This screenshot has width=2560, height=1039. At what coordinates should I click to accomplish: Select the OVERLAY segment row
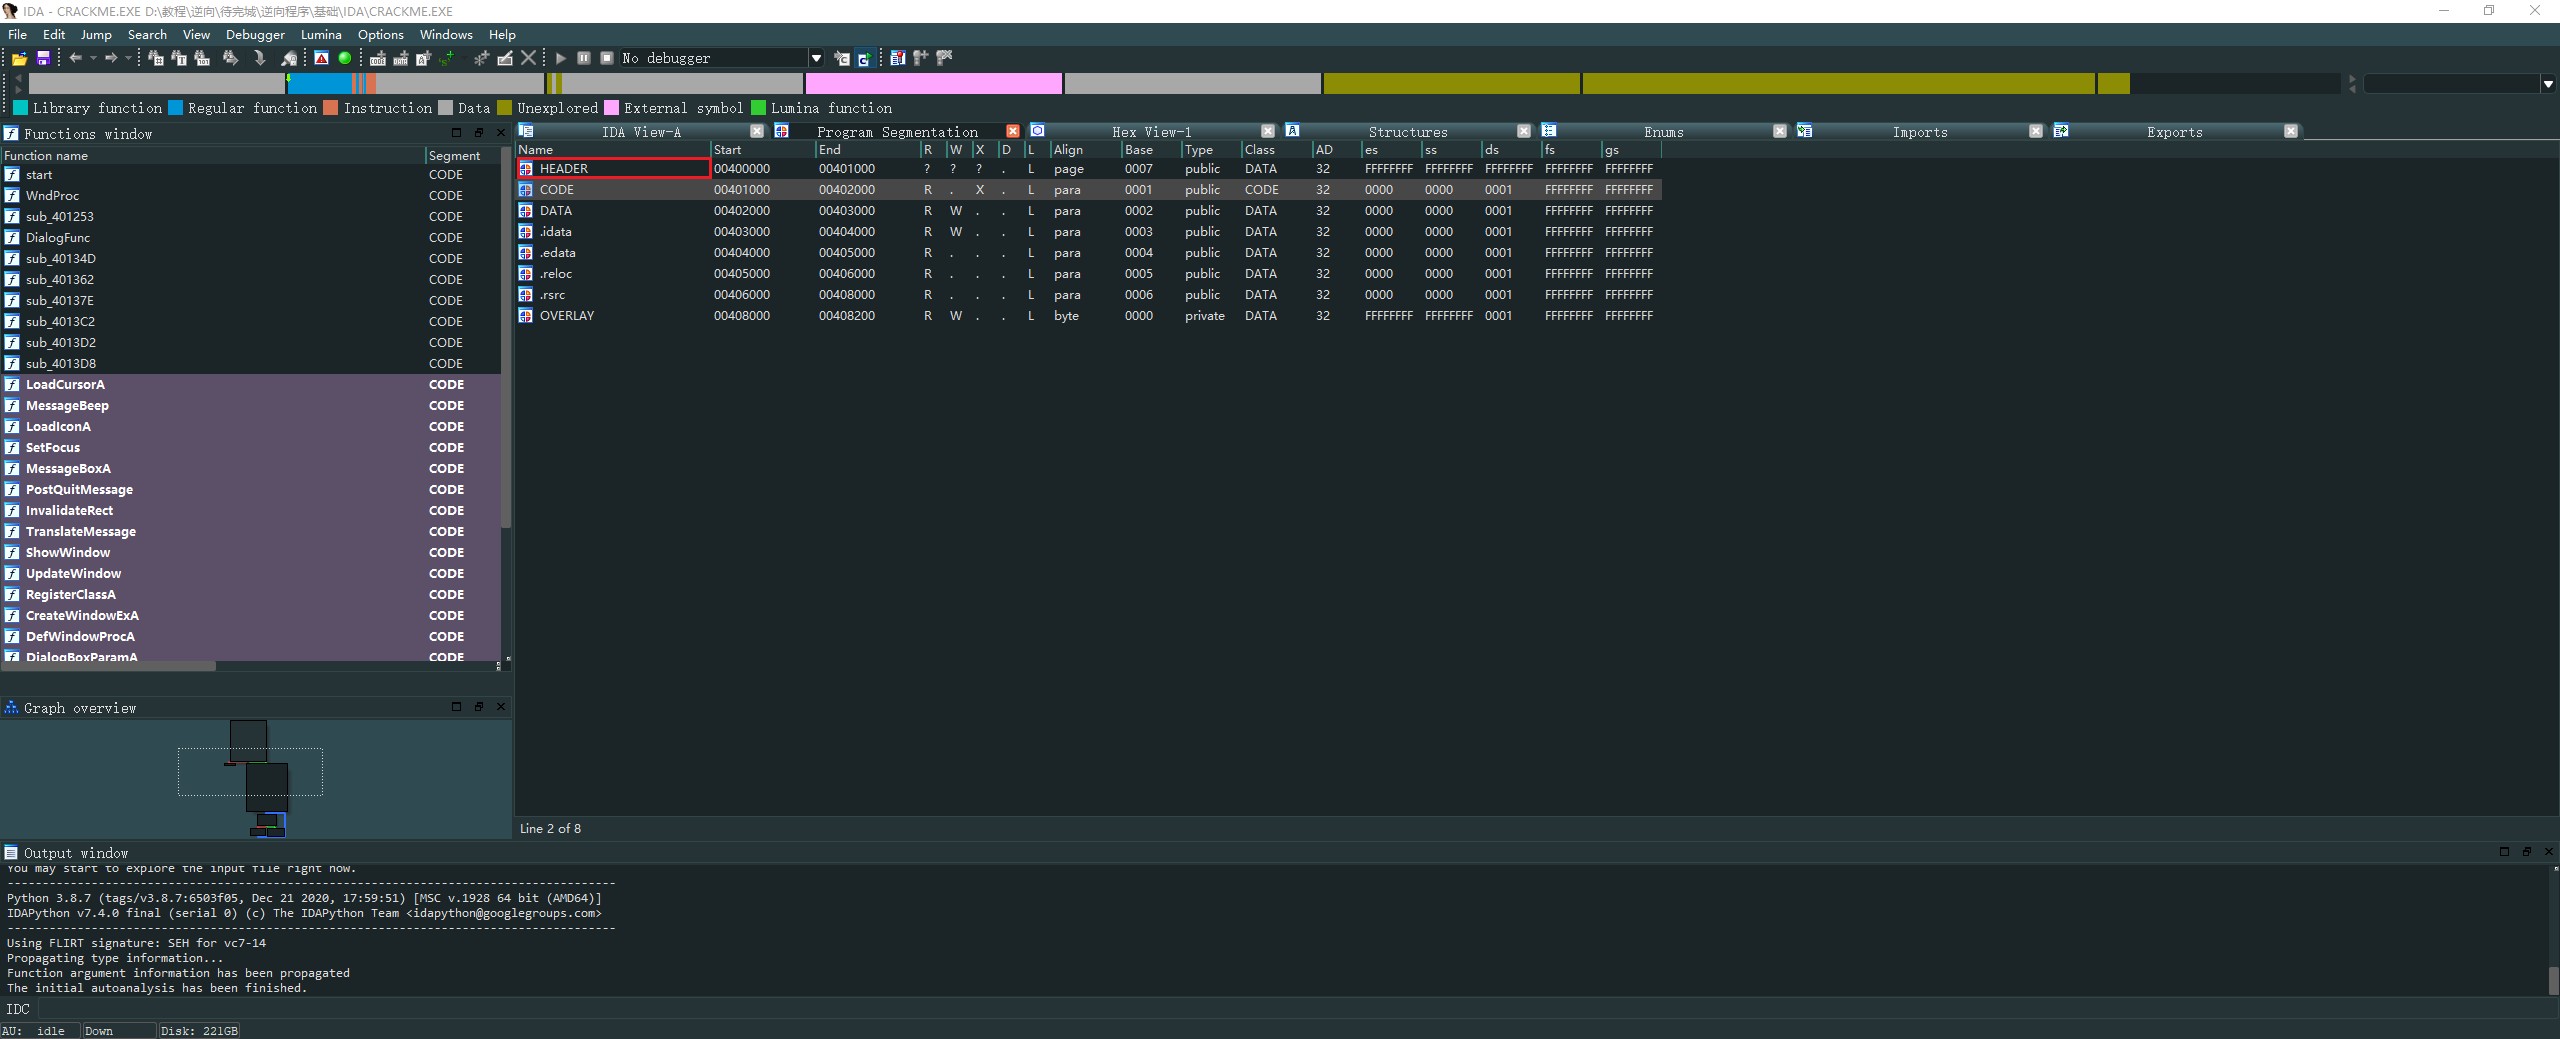[x=1089, y=316]
